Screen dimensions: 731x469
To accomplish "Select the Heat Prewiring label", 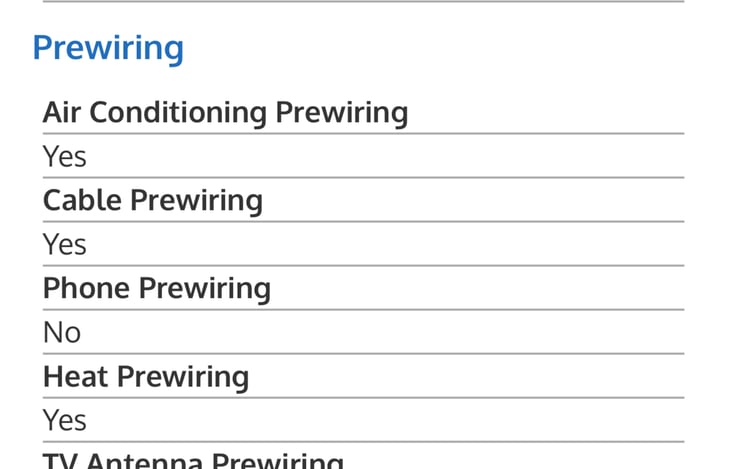I will (145, 376).
